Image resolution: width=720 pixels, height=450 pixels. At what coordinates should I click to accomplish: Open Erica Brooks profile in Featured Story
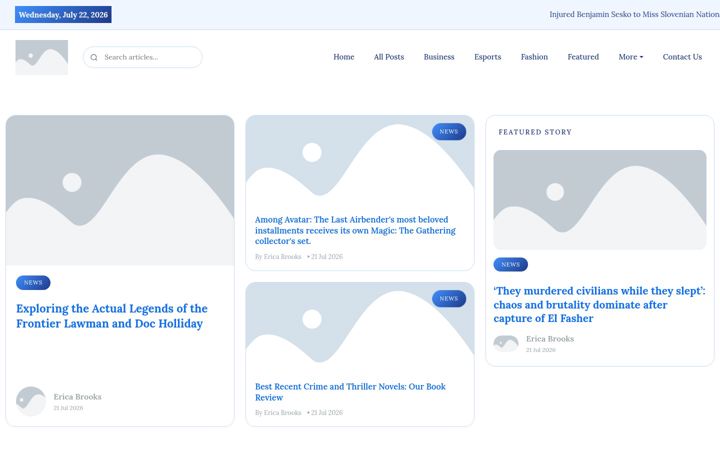550,339
